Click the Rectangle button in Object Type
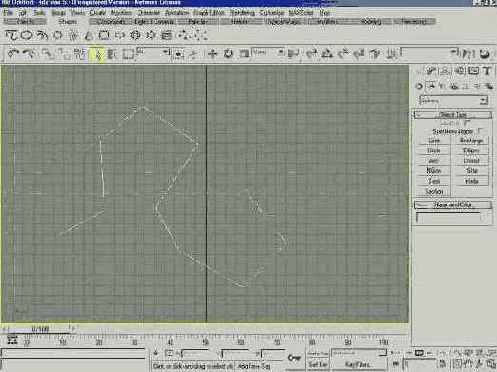This screenshot has height=372, width=497. (471, 141)
